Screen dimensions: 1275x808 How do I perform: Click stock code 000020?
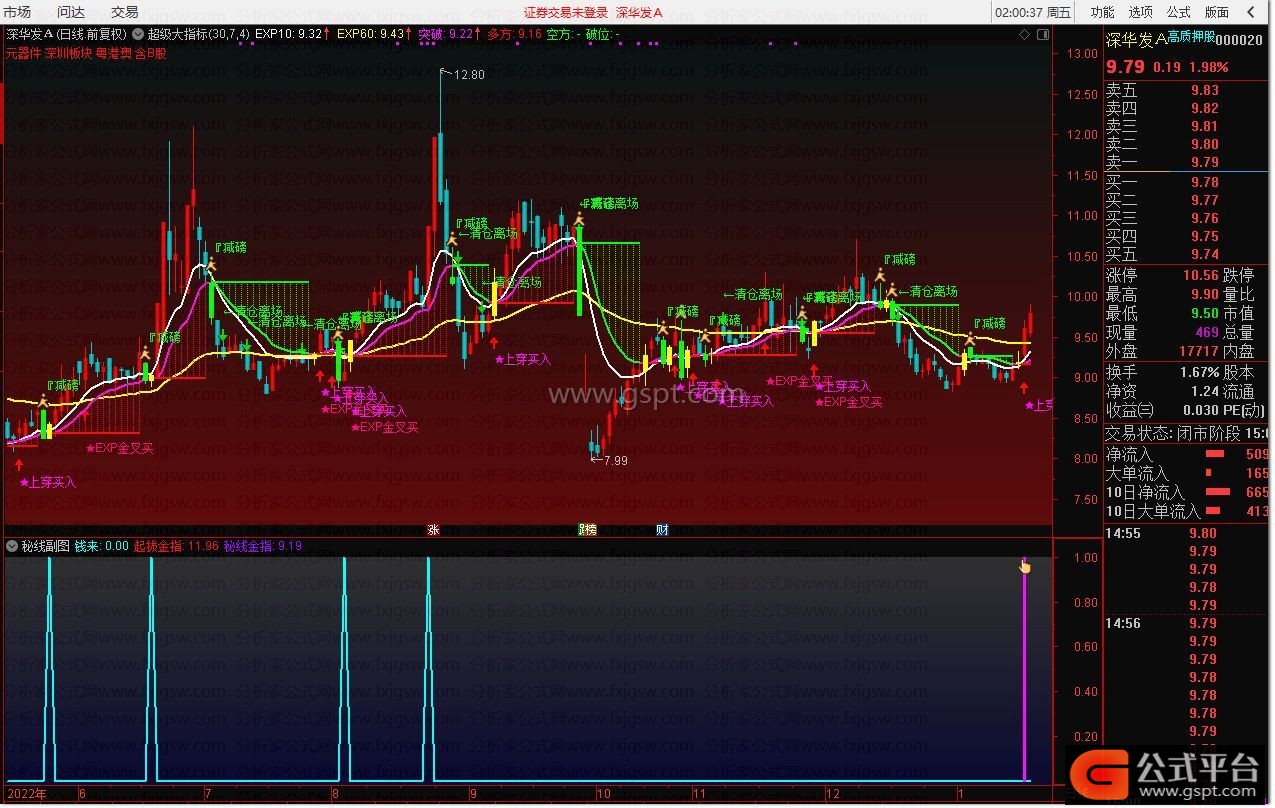coord(1239,40)
